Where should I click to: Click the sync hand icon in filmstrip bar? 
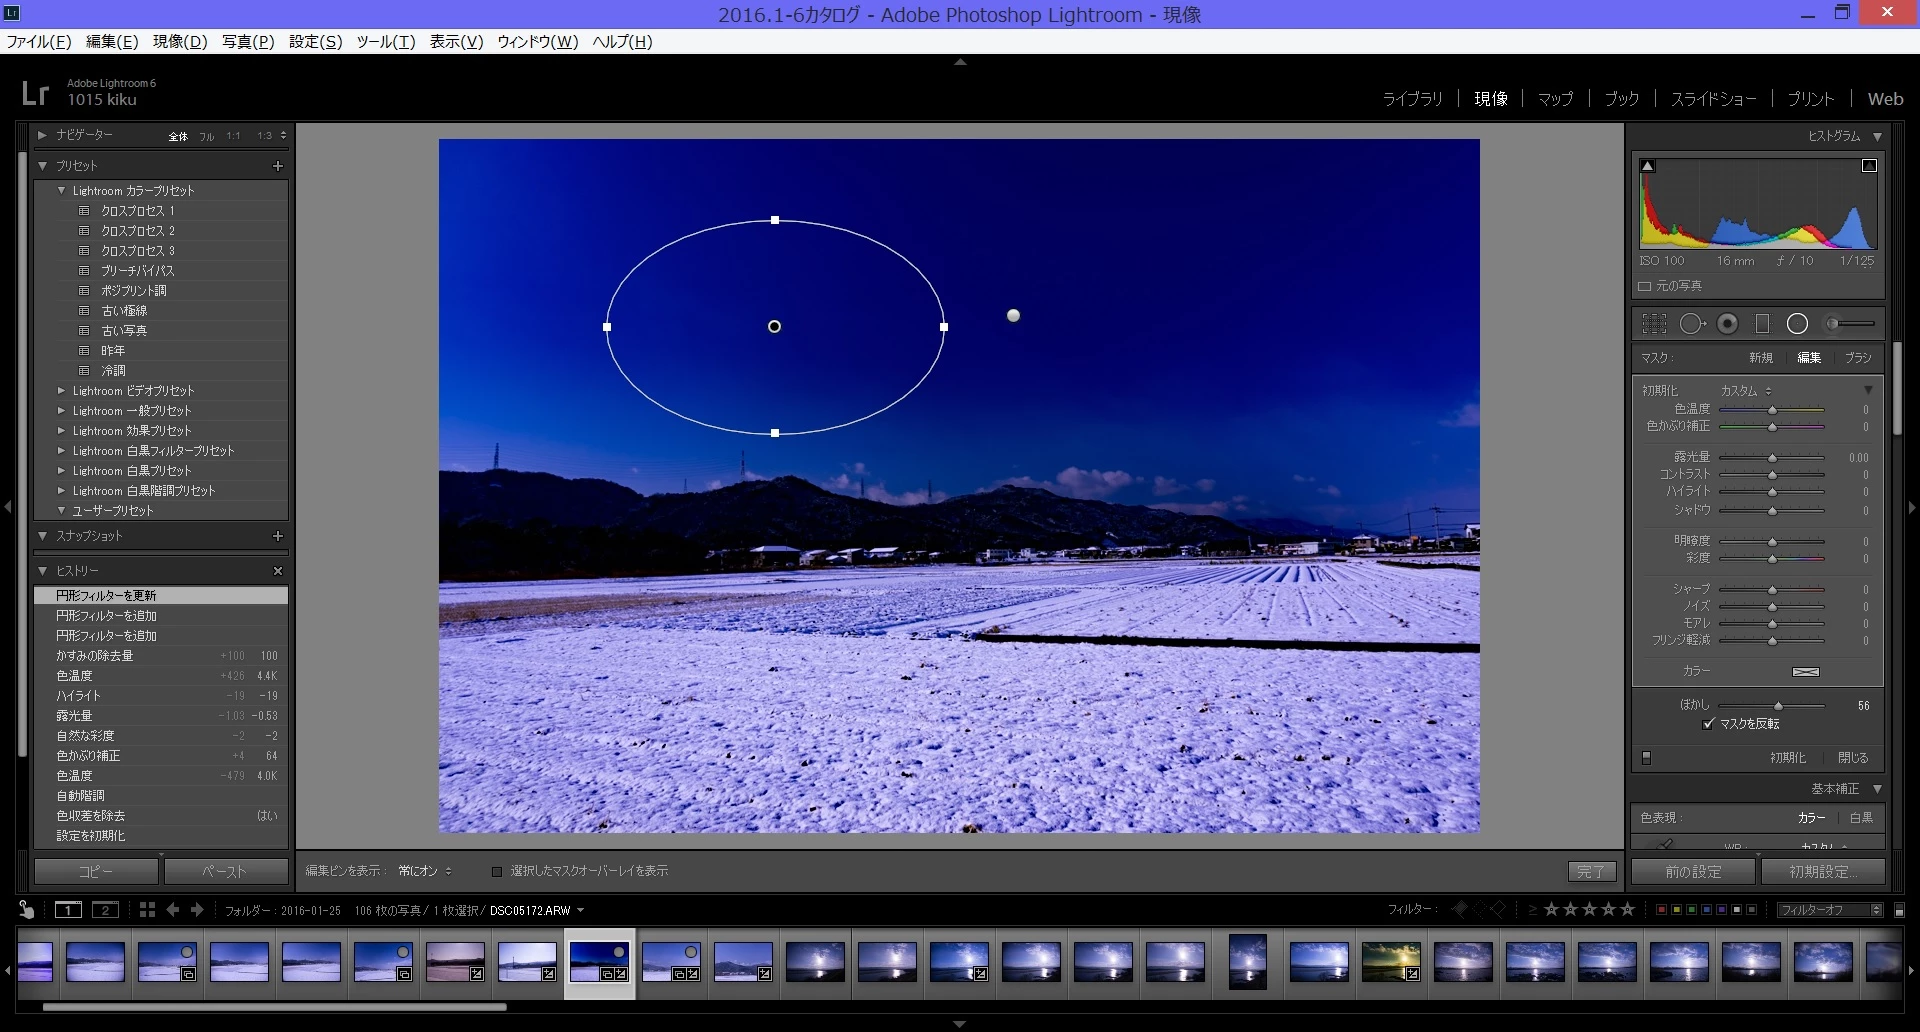click(26, 909)
